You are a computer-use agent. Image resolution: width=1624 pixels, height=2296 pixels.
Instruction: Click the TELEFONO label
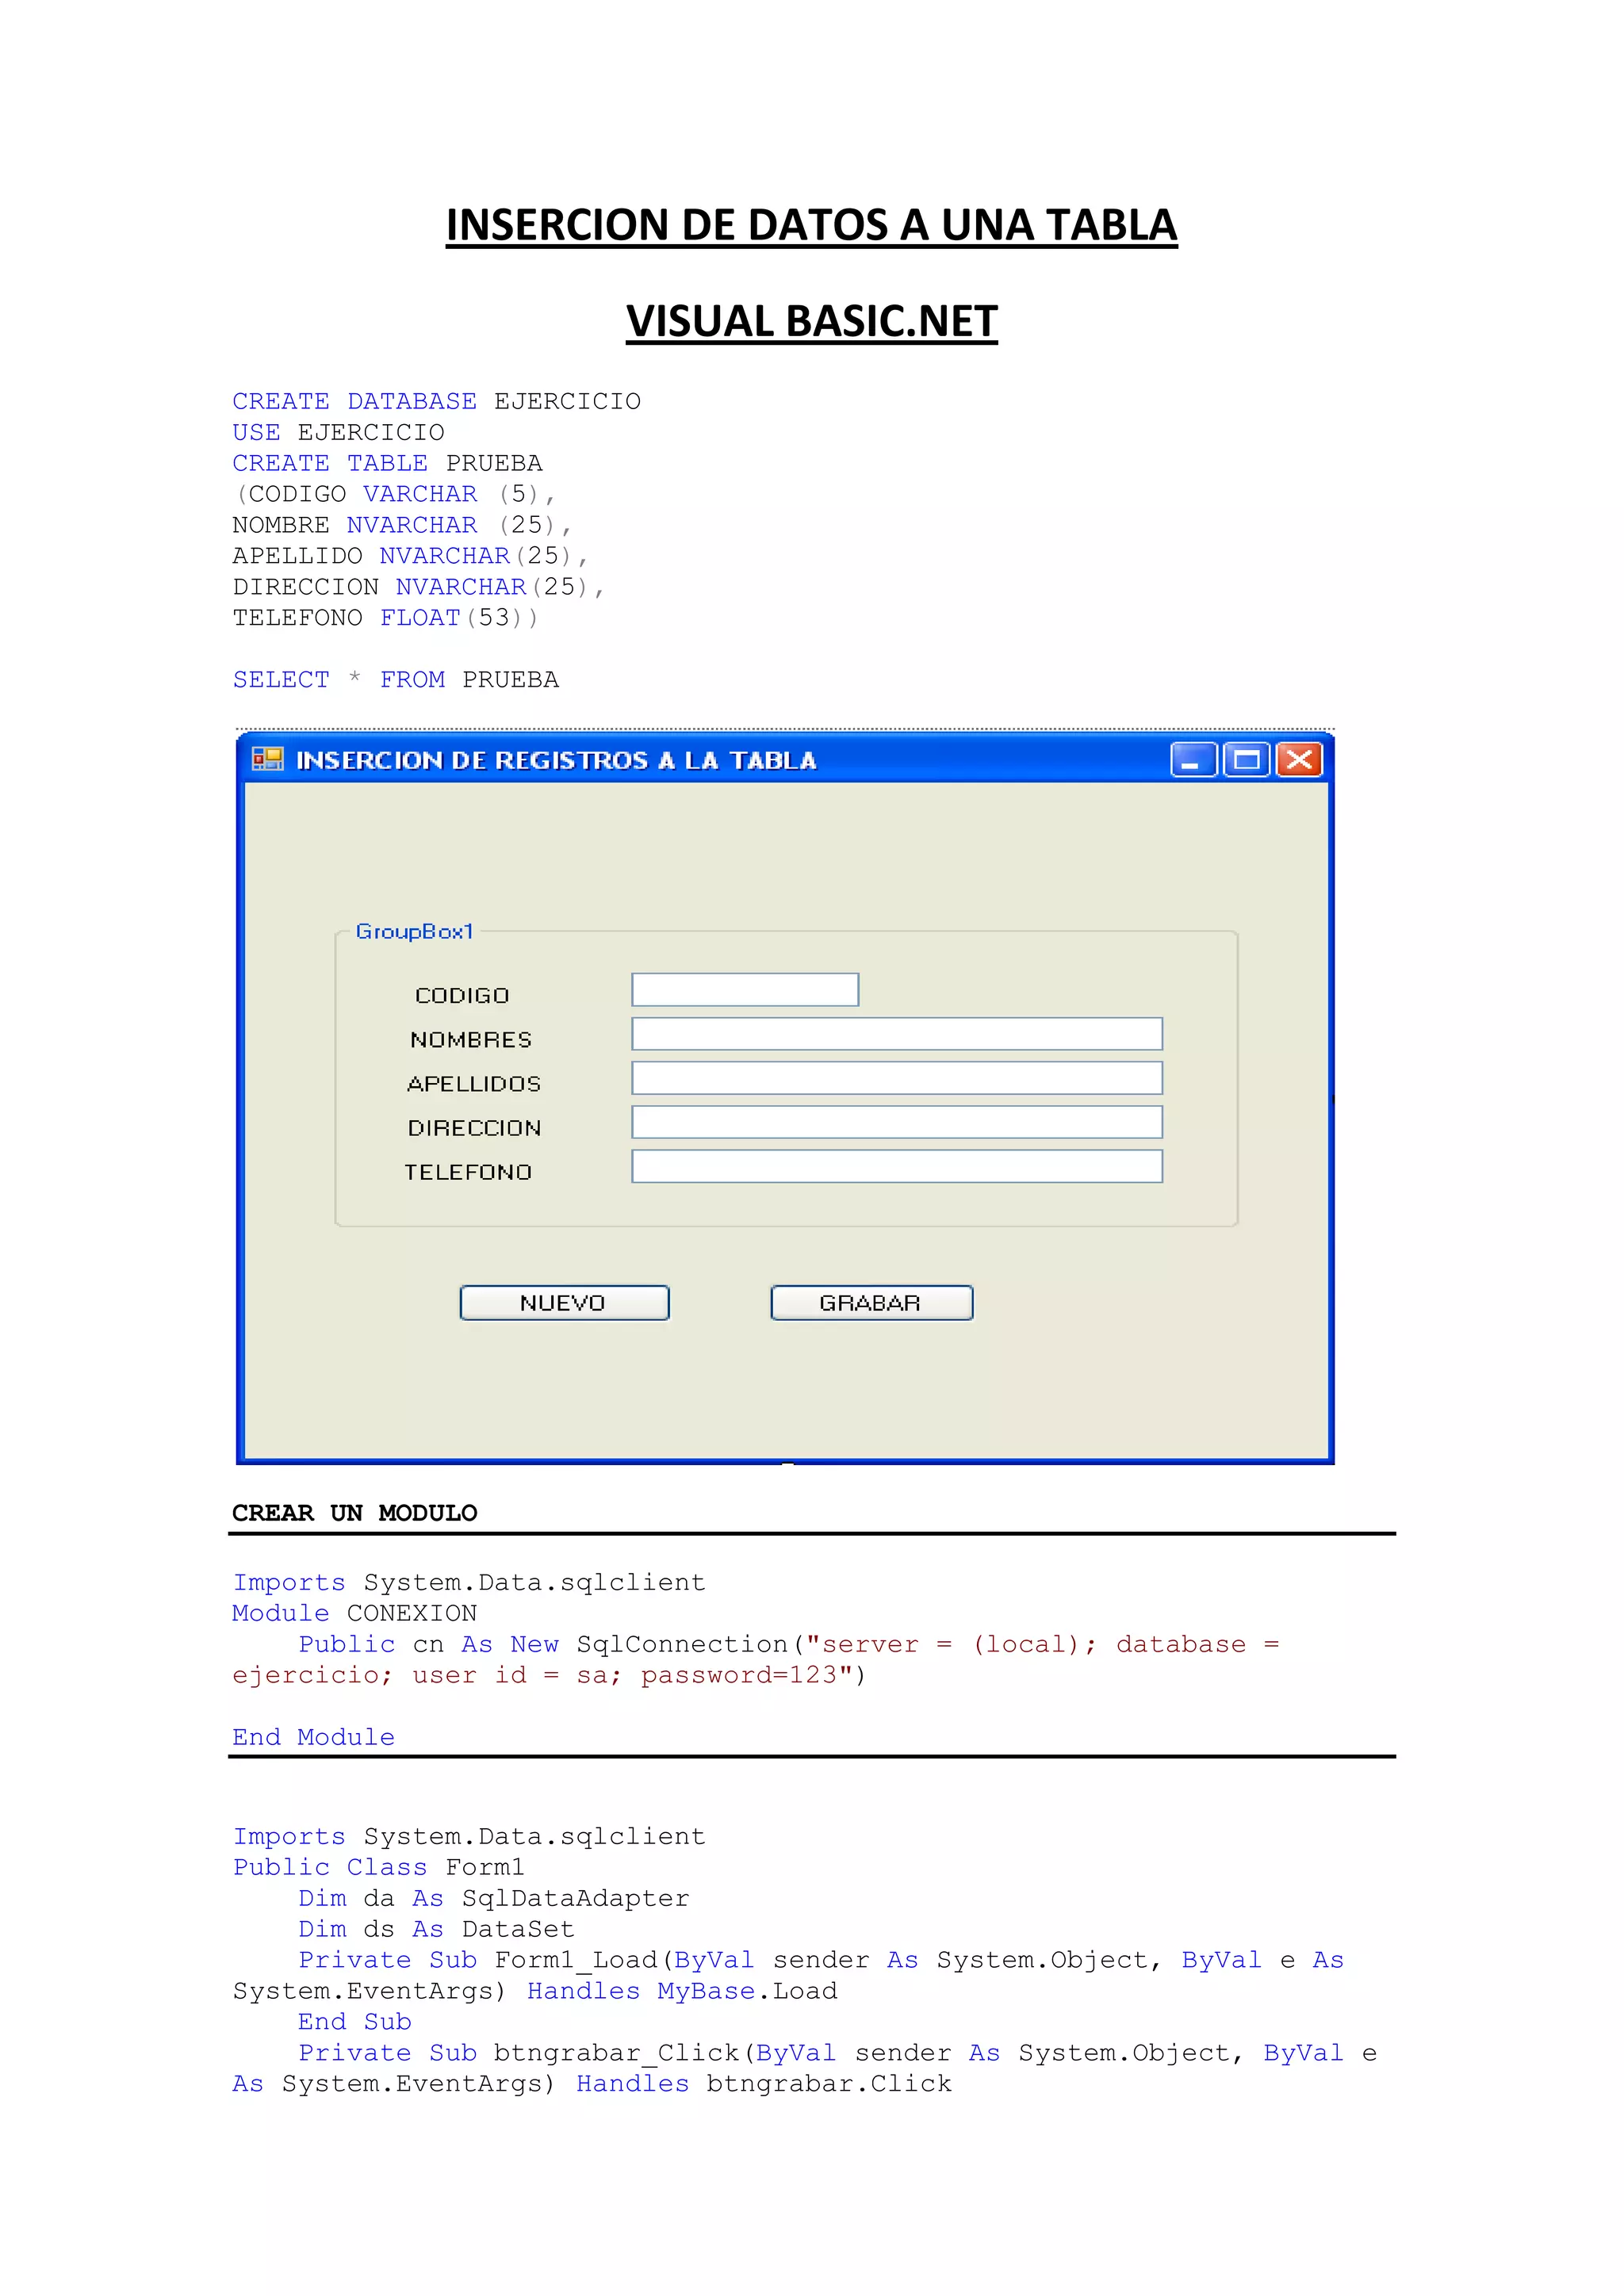point(468,1172)
